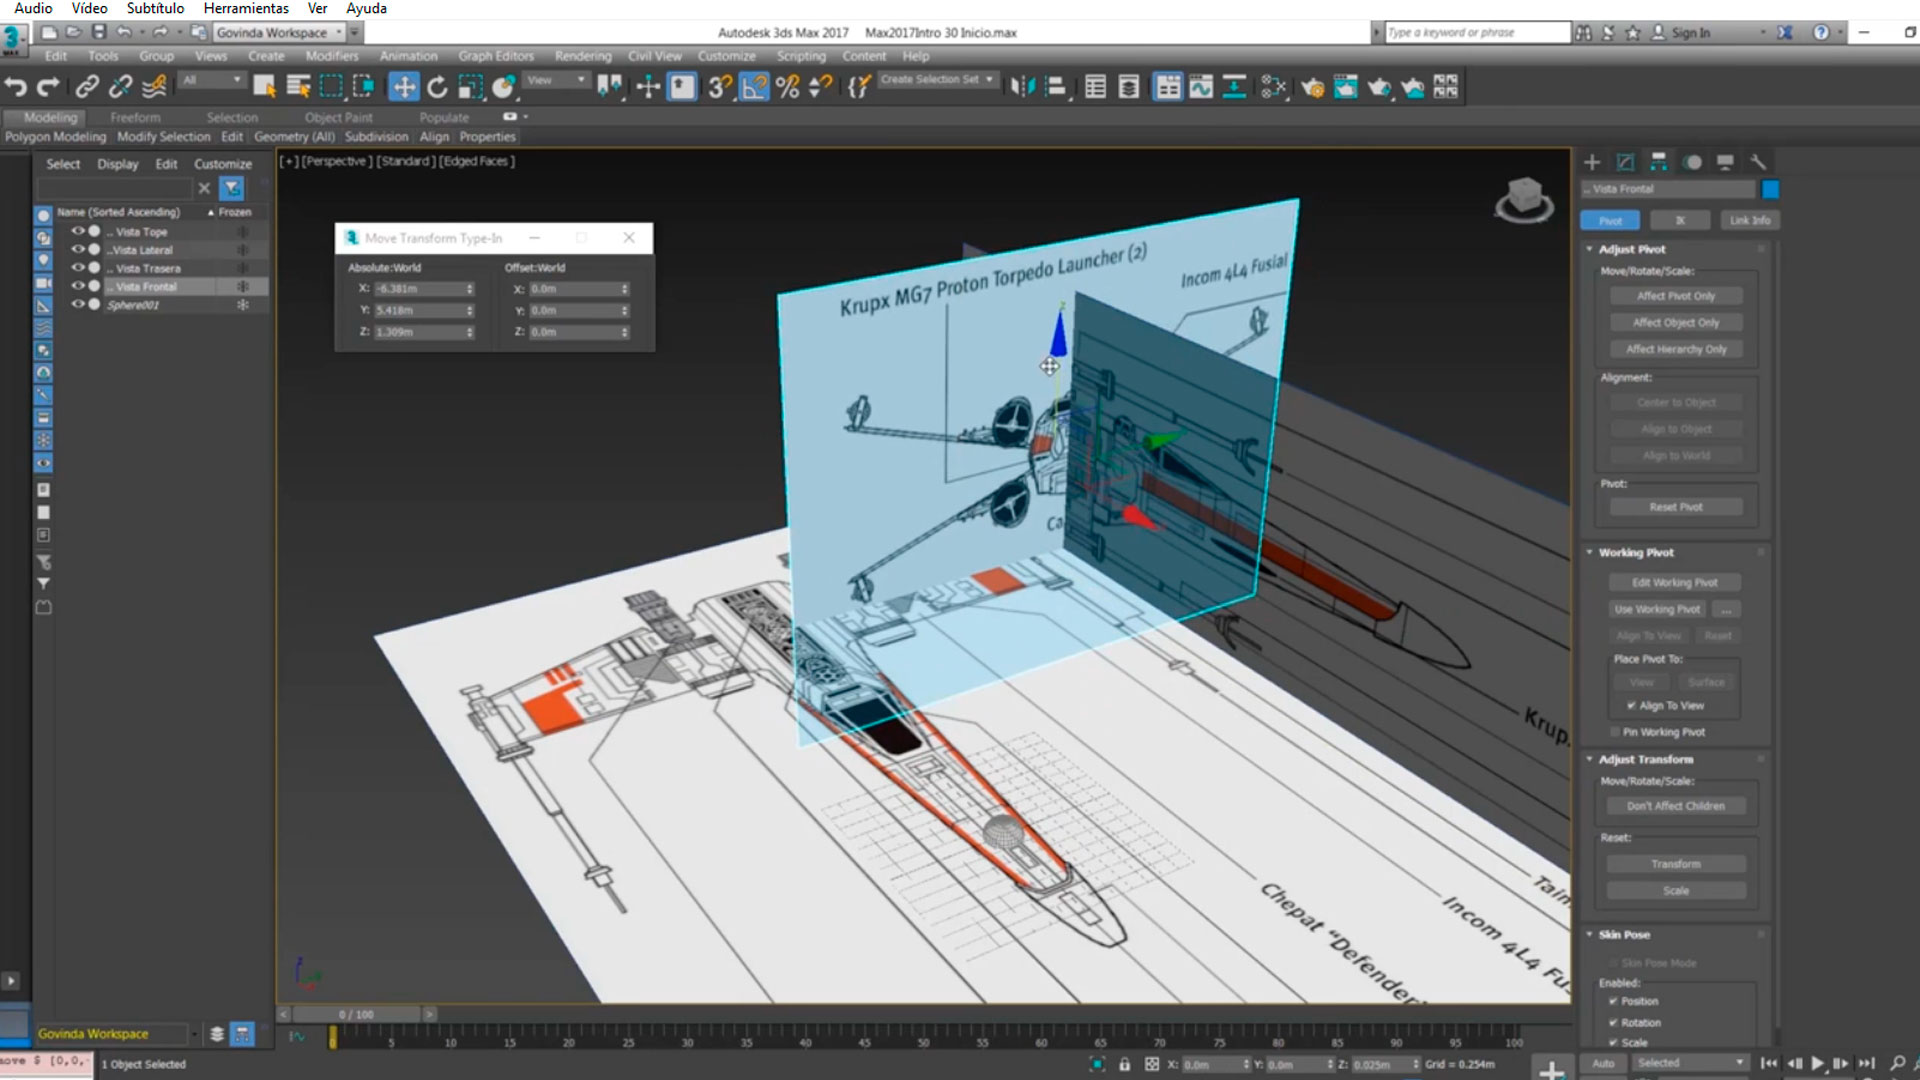Open the Utilities wrench panel tab
The image size is (1920, 1080).
[1758, 162]
